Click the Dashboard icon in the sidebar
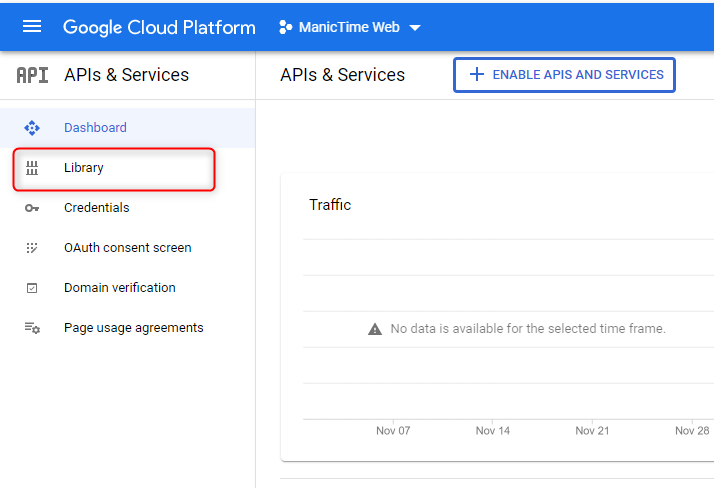 coord(32,128)
